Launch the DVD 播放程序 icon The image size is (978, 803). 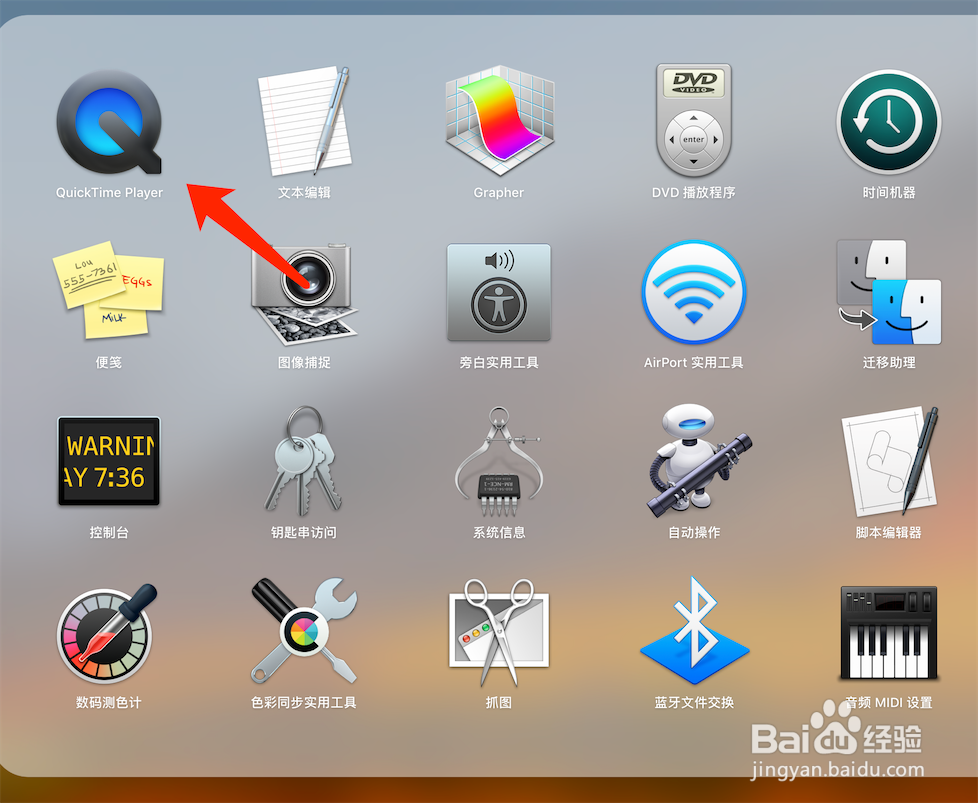pos(694,120)
